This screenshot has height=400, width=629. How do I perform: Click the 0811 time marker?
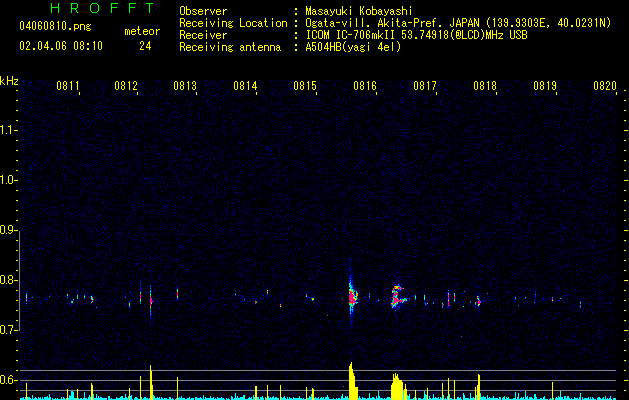(68, 85)
